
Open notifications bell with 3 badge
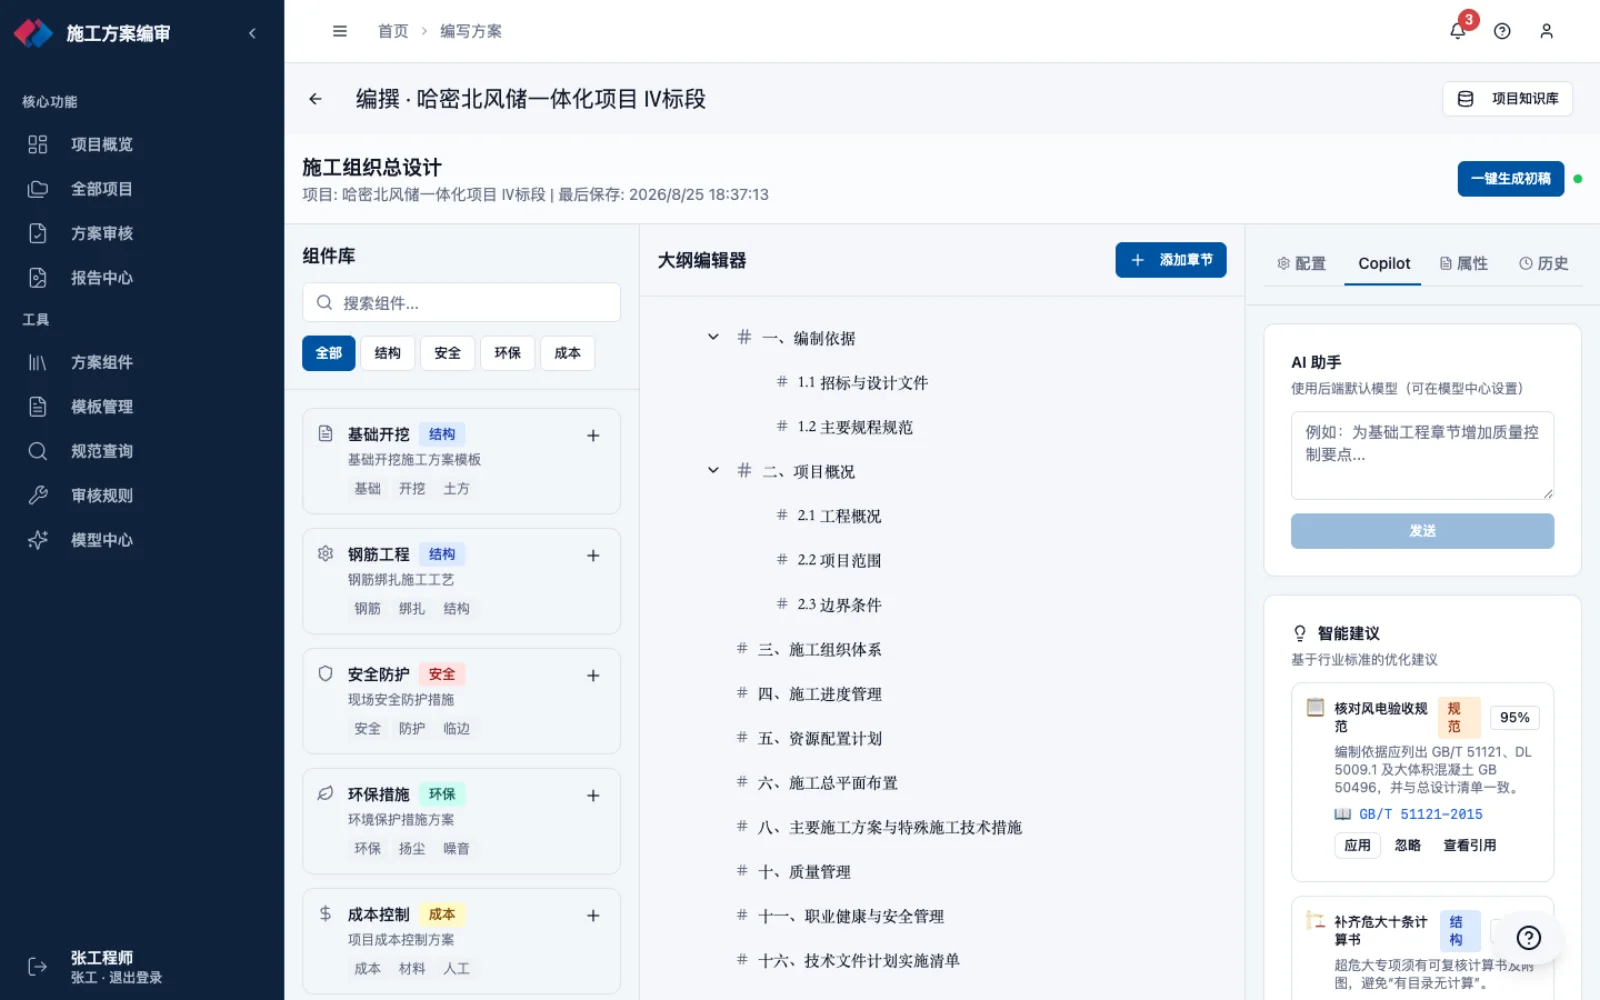click(1458, 30)
